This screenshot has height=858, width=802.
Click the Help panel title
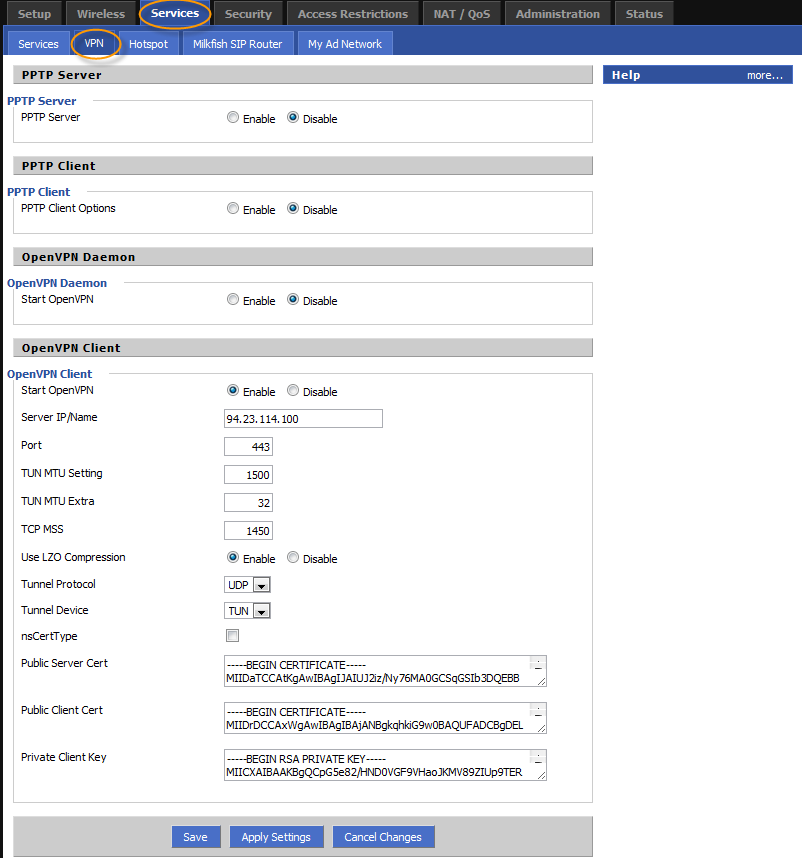pyautogui.click(x=626, y=75)
